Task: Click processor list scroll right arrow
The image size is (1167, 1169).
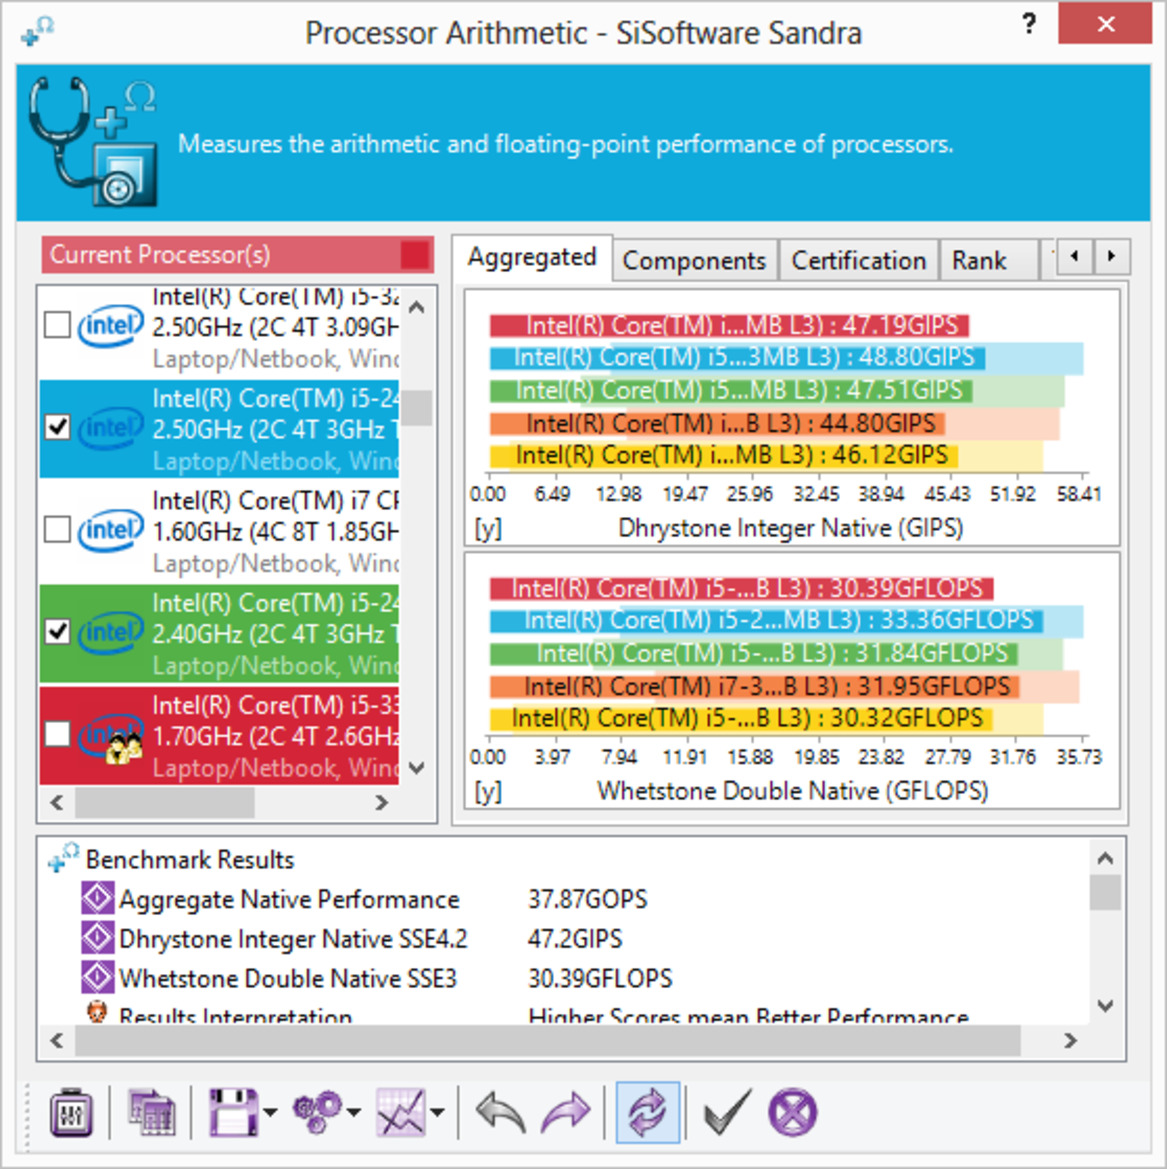Action: 382,803
